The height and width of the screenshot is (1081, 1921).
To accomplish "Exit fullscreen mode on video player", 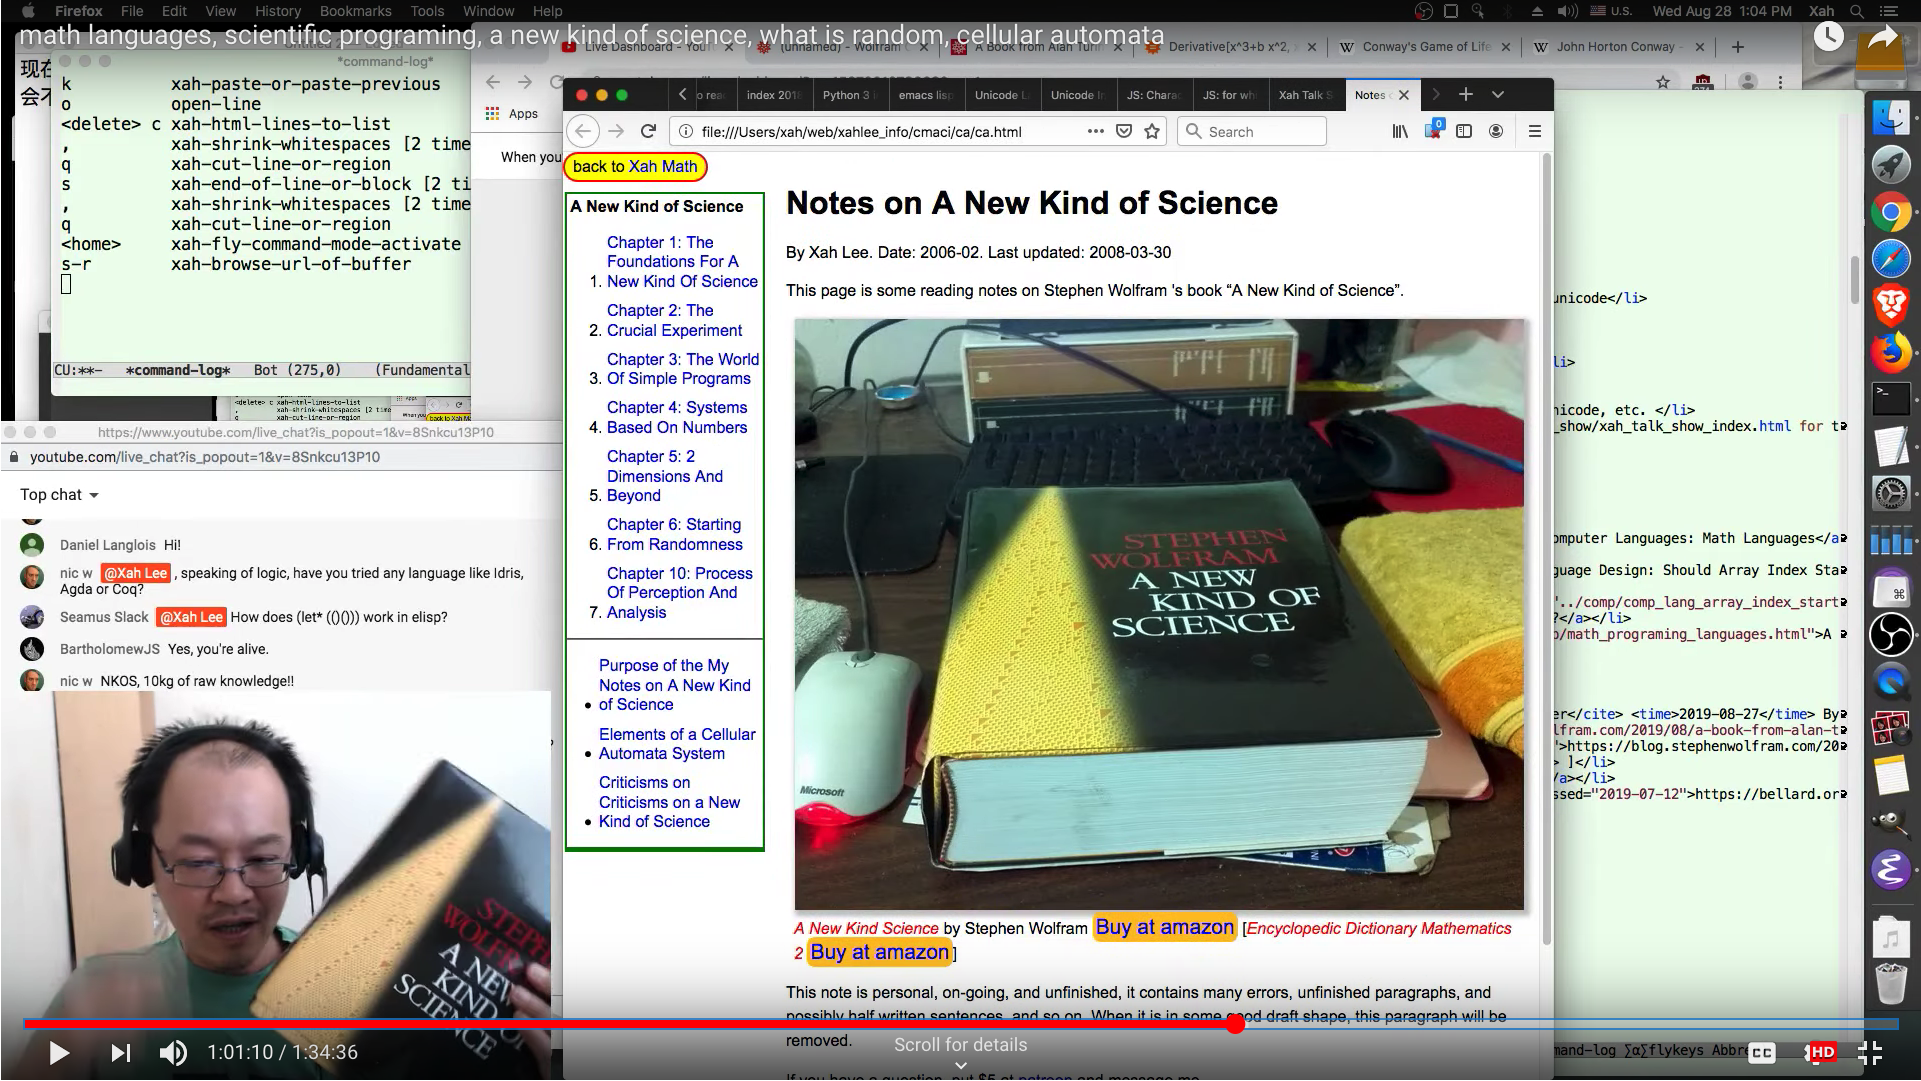I will (1869, 1052).
